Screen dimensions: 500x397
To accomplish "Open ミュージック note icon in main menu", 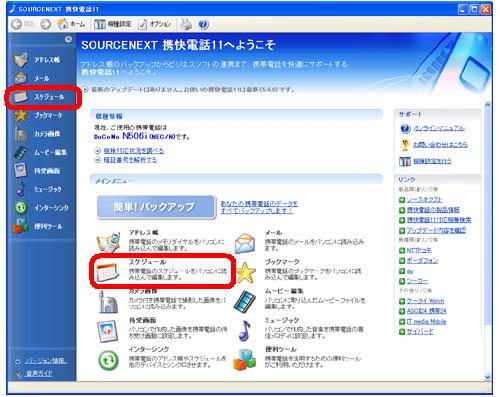I will point(245,331).
